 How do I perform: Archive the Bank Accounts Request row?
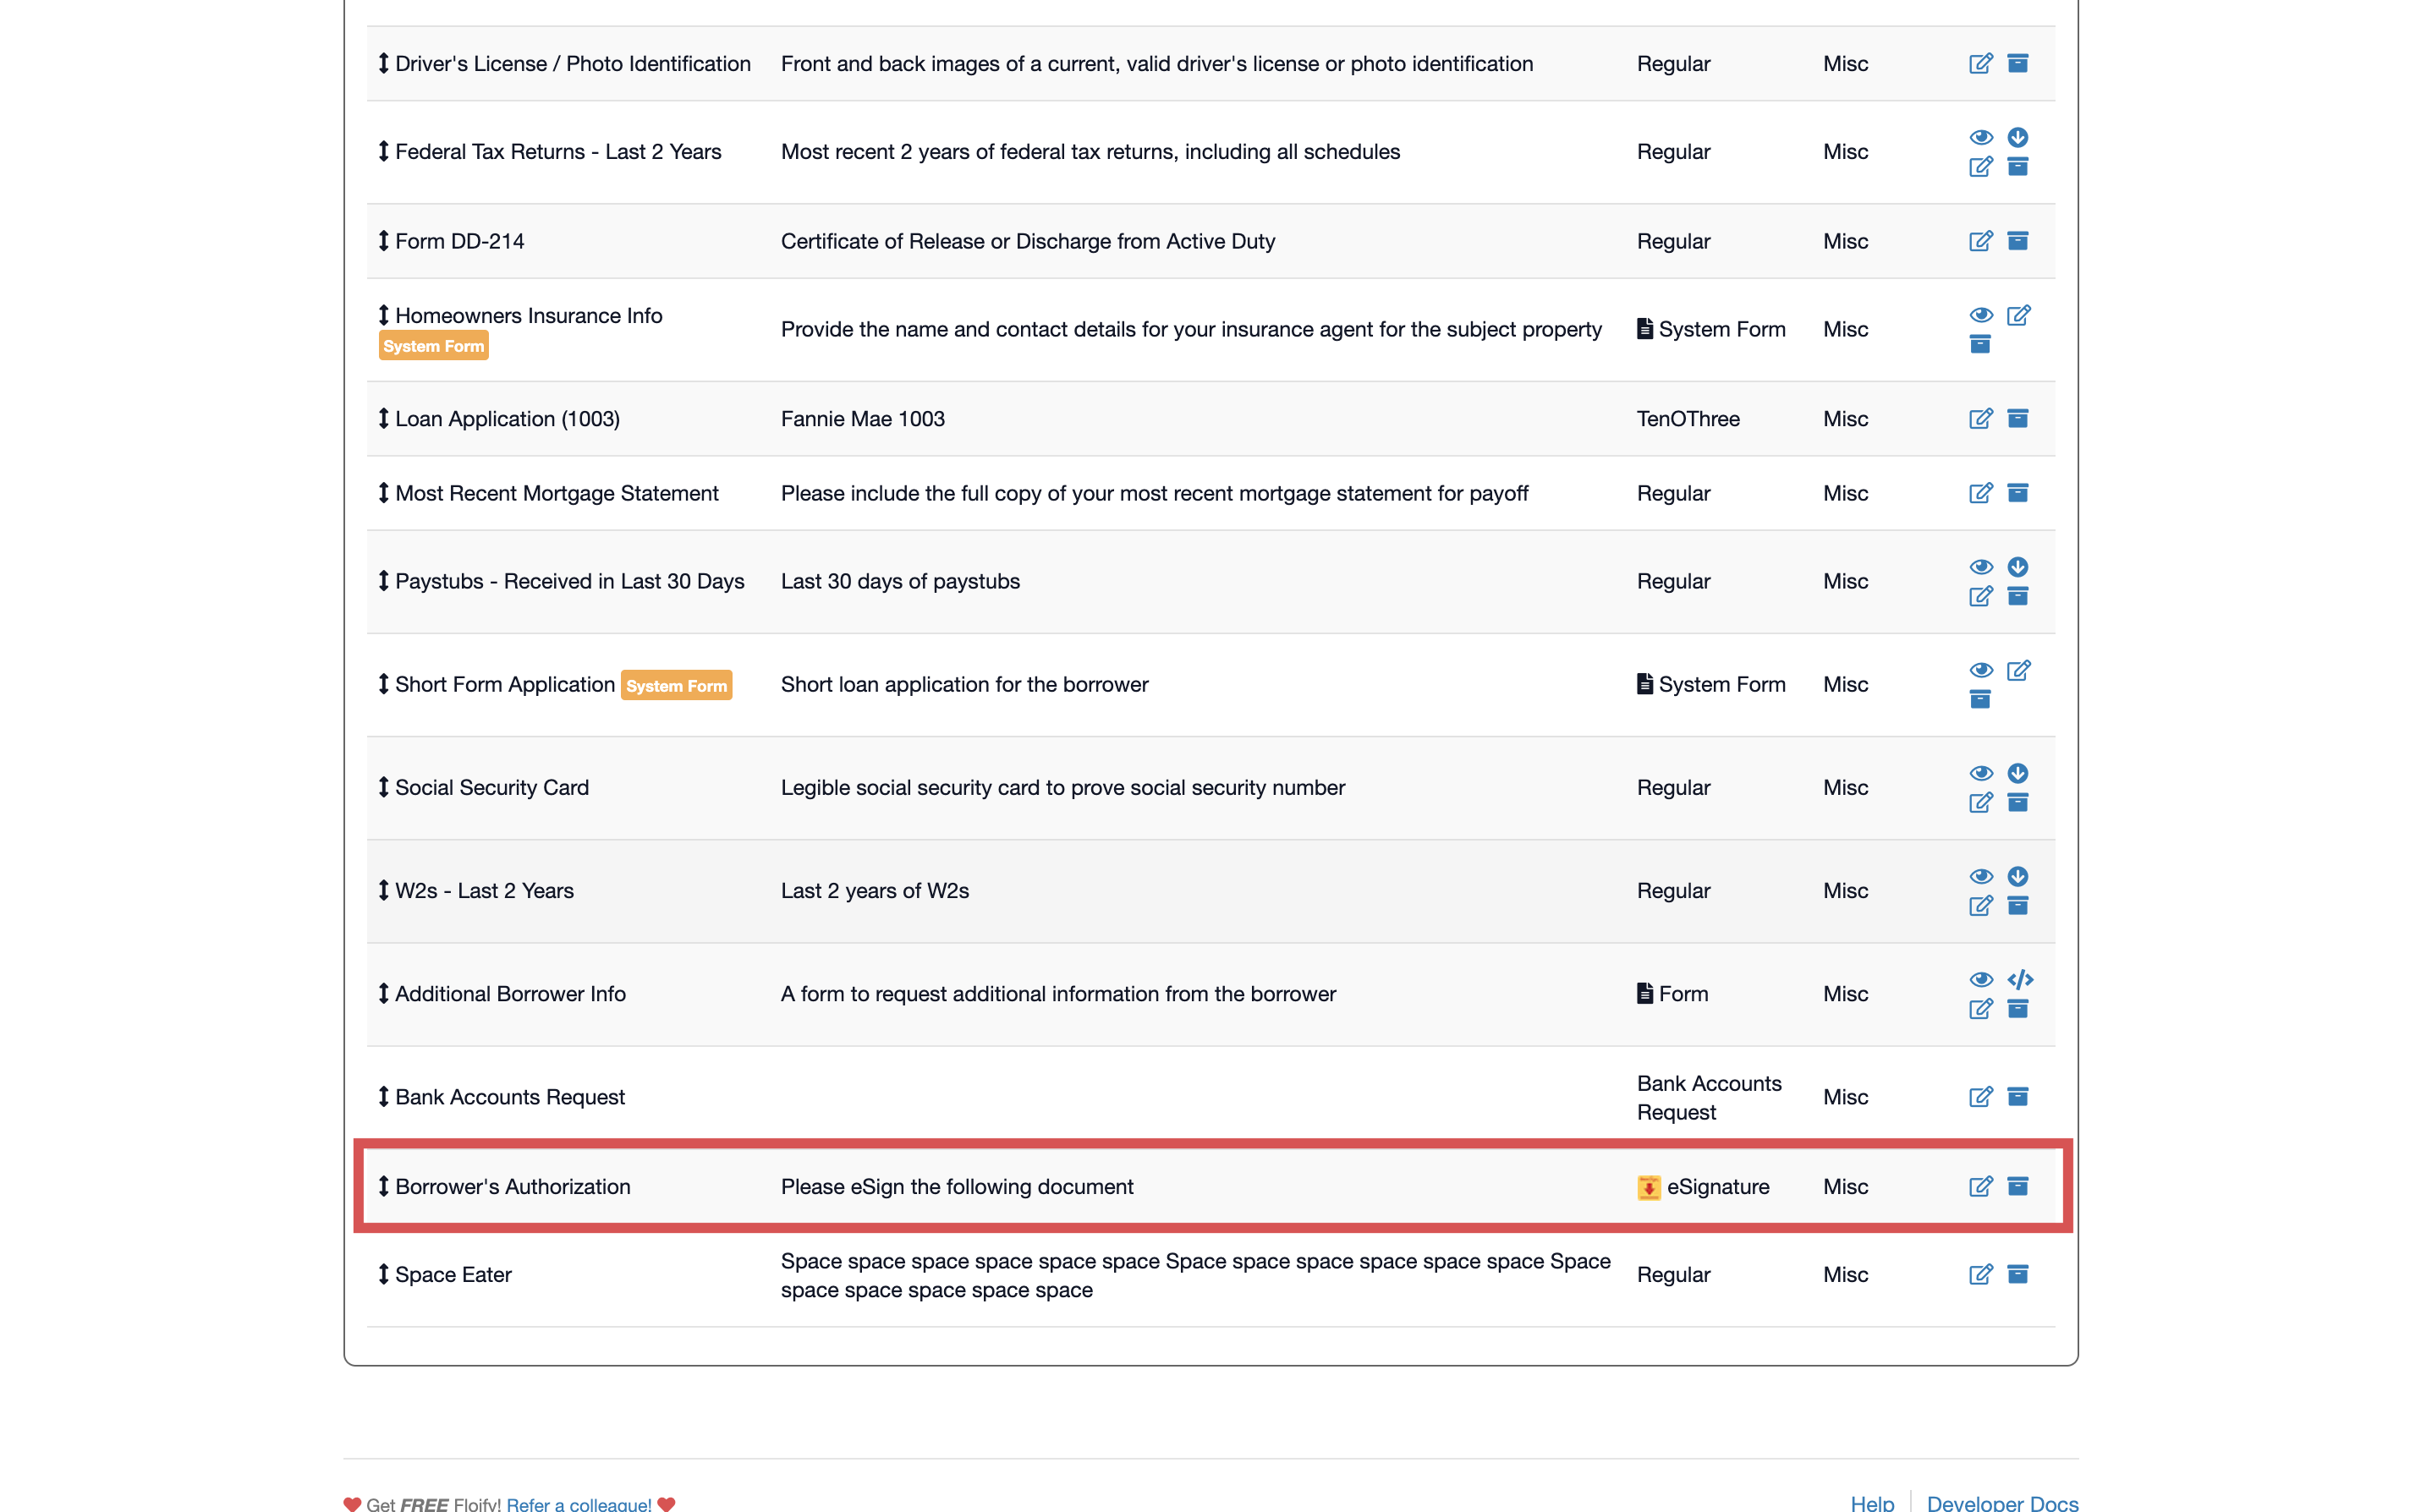click(2018, 1096)
